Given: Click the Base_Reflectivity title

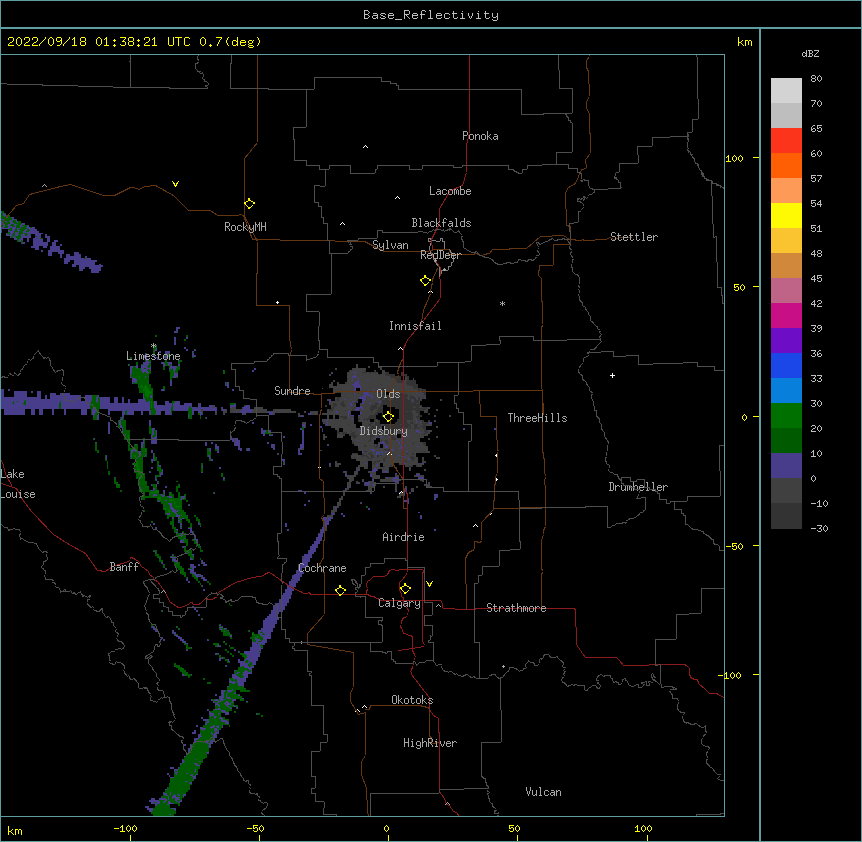Looking at the screenshot, I should 431,15.
